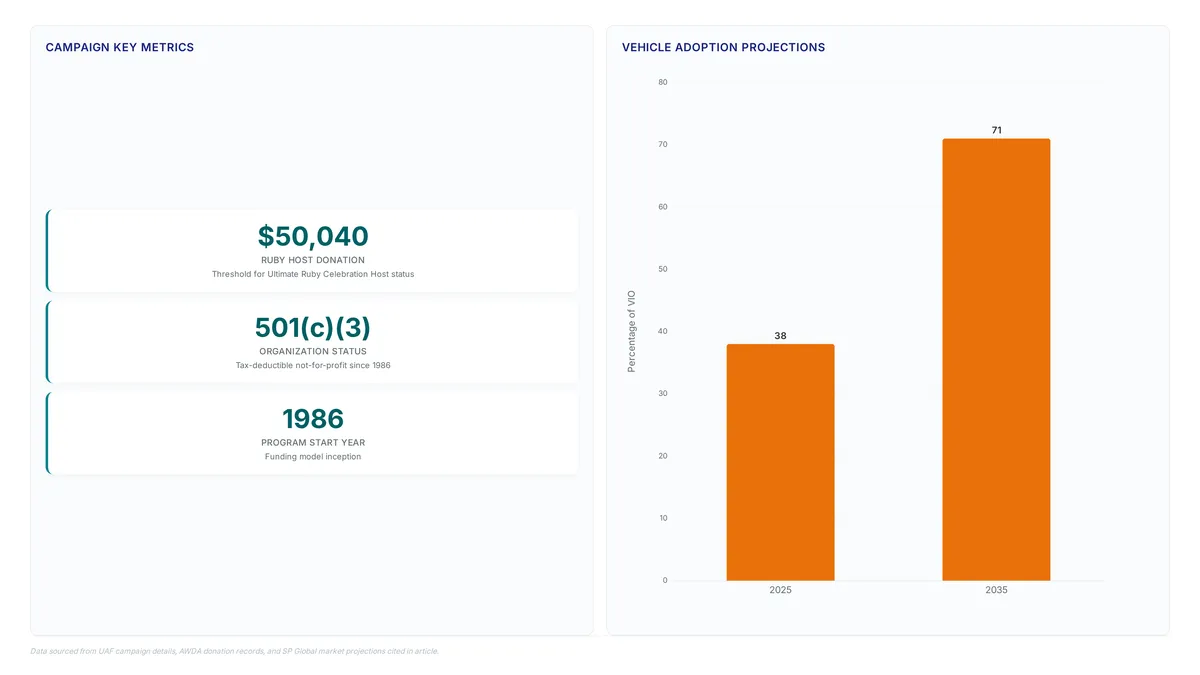This screenshot has height=675, width=1200.
Task: Click the Tax-deductible not-for-profit description
Action: (x=313, y=365)
